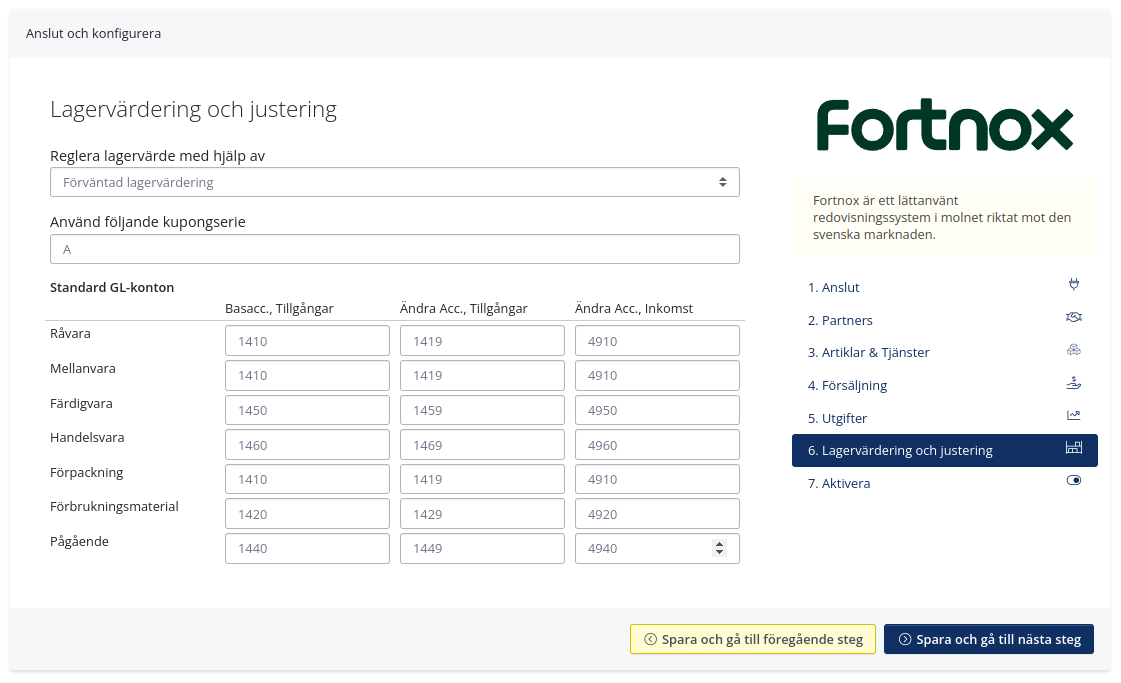Click the stepper arrows in Pågående income field
The width and height of the screenshot is (1121, 683).
pos(719,548)
